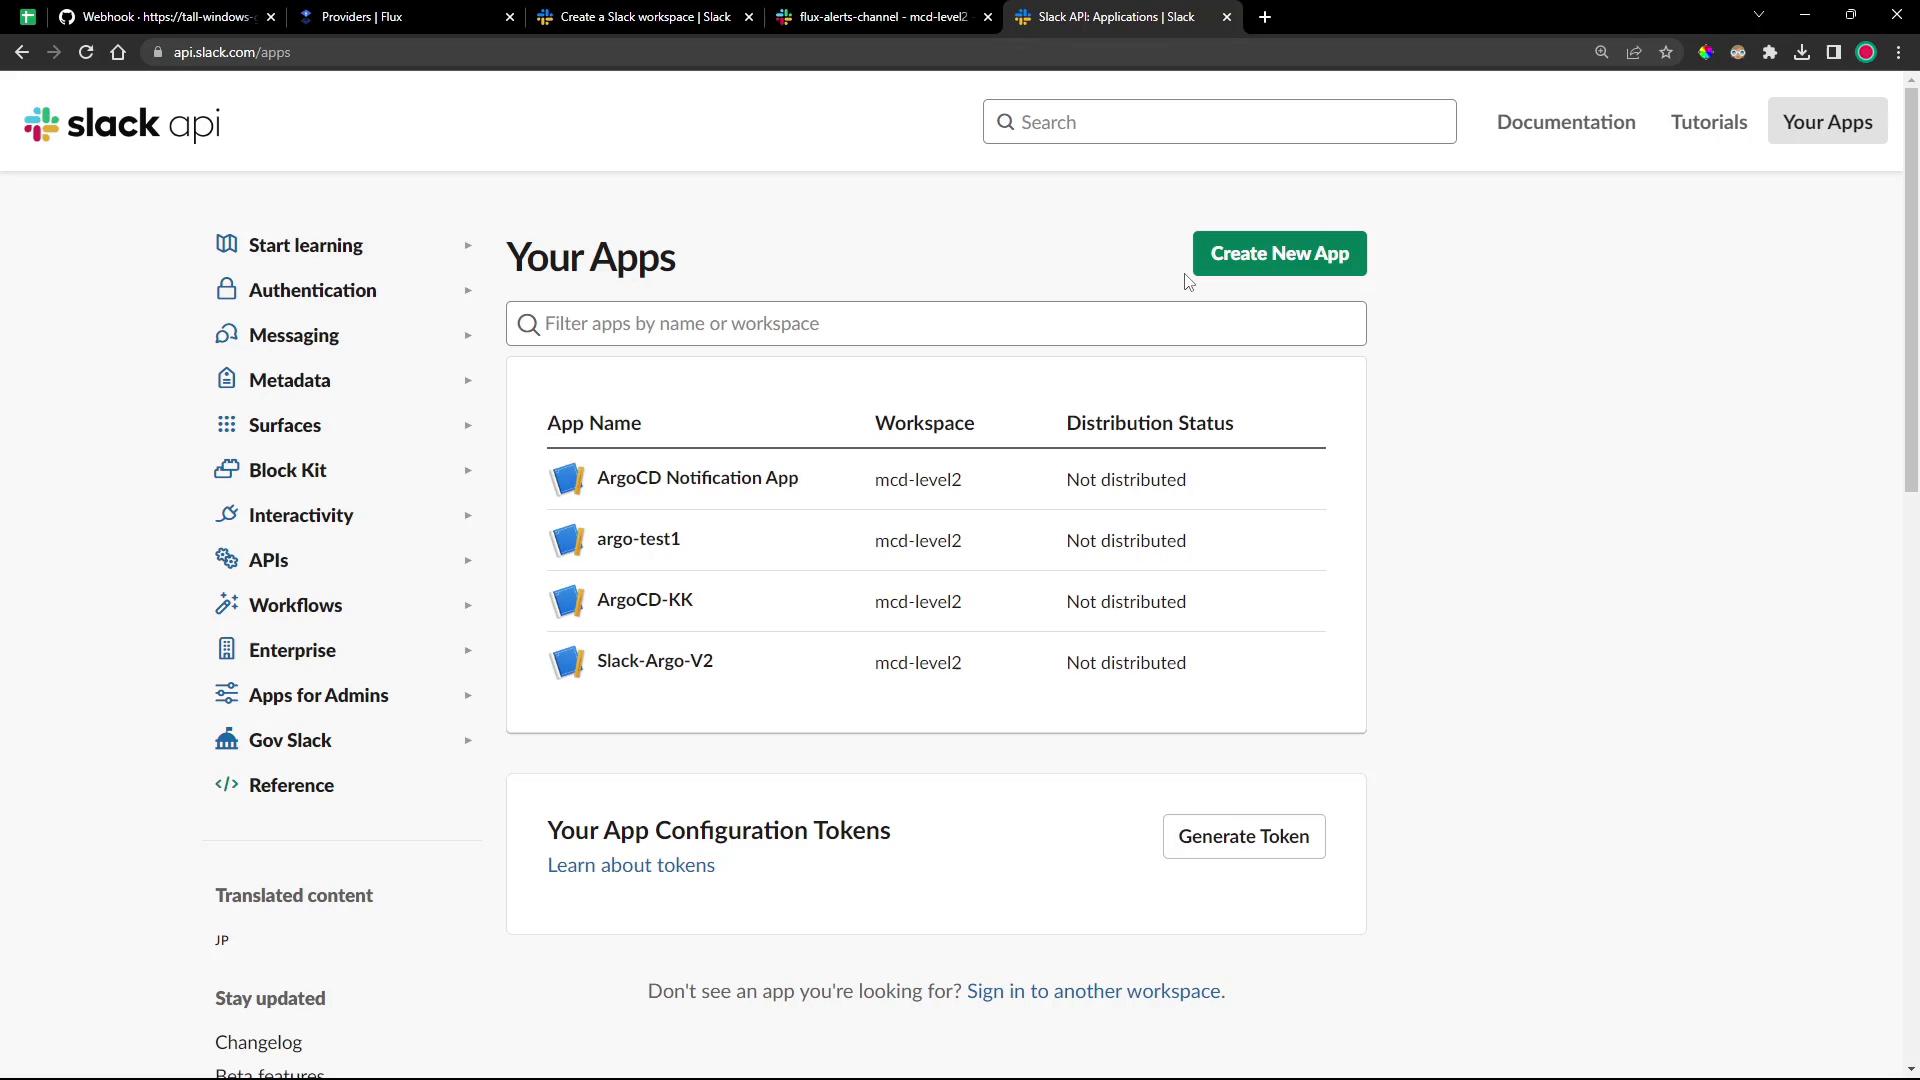Viewport: 1920px width, 1080px height.
Task: Switch to Create a Slack workspace tab
Action: tap(645, 17)
